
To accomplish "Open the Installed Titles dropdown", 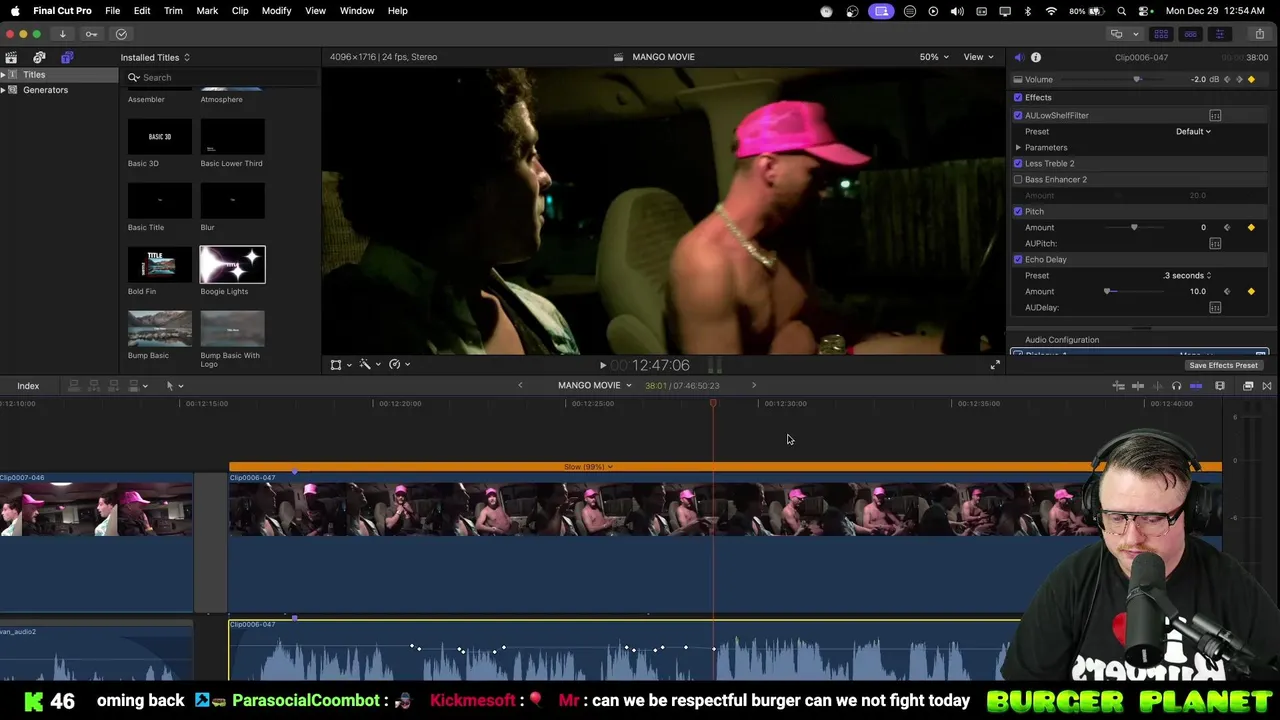I will [x=155, y=57].
